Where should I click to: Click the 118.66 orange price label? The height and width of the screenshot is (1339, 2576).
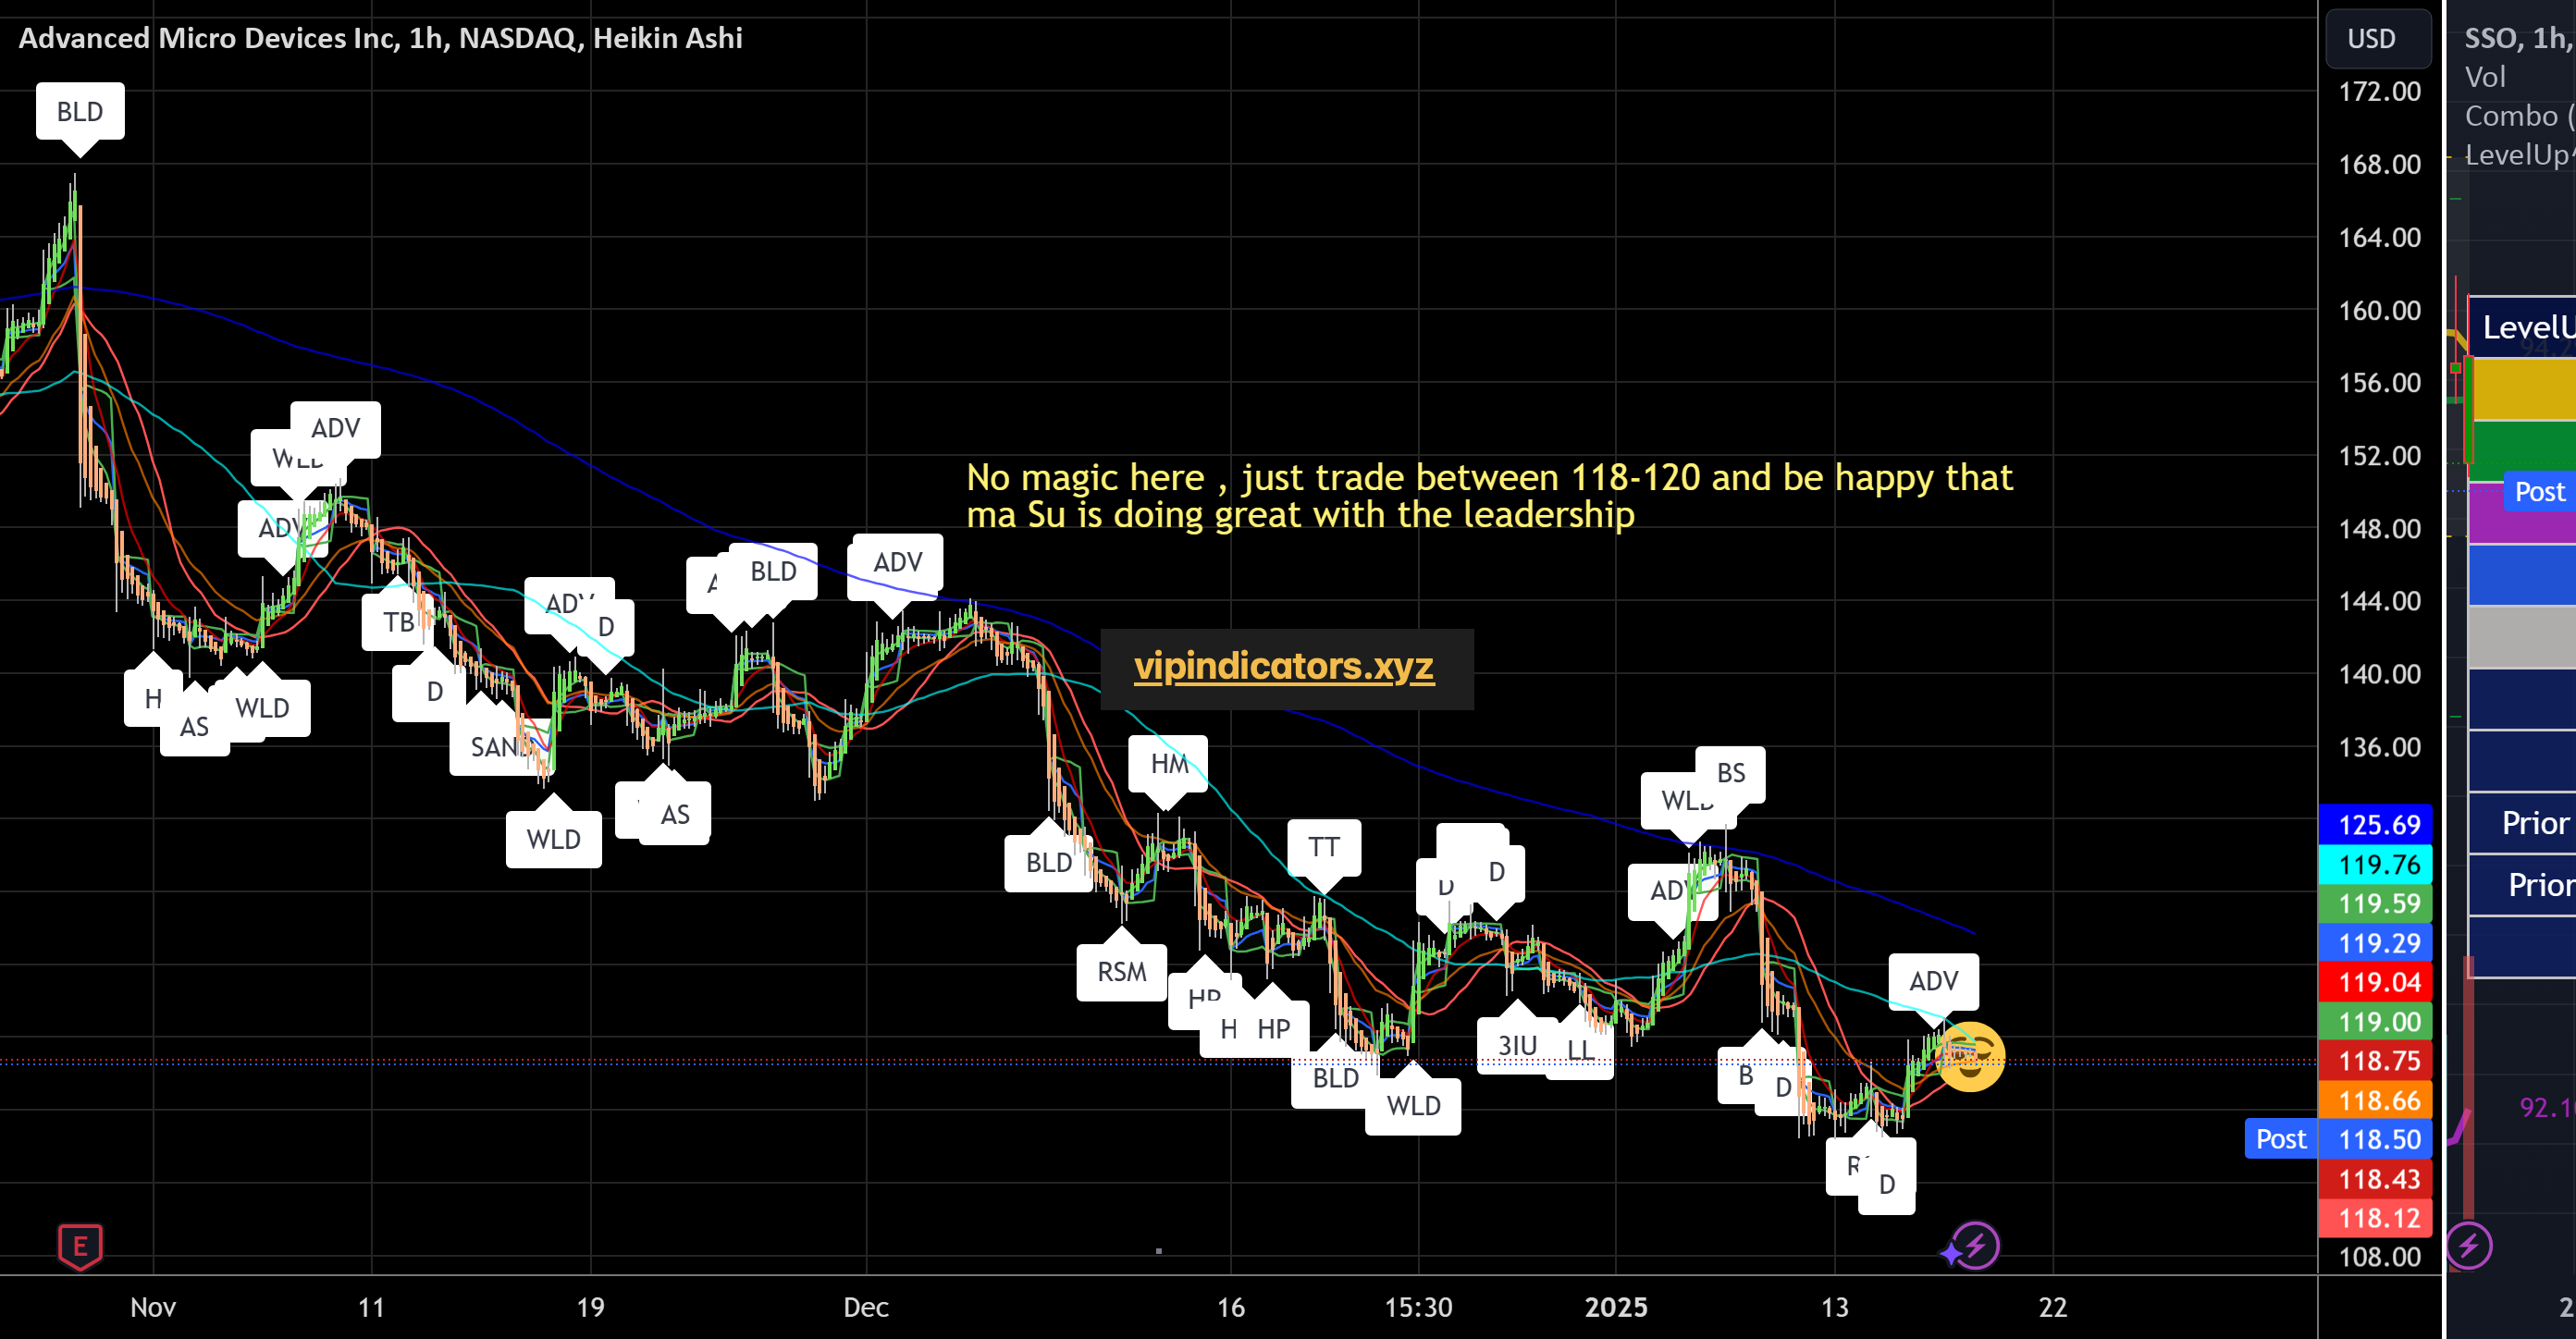click(2376, 1100)
